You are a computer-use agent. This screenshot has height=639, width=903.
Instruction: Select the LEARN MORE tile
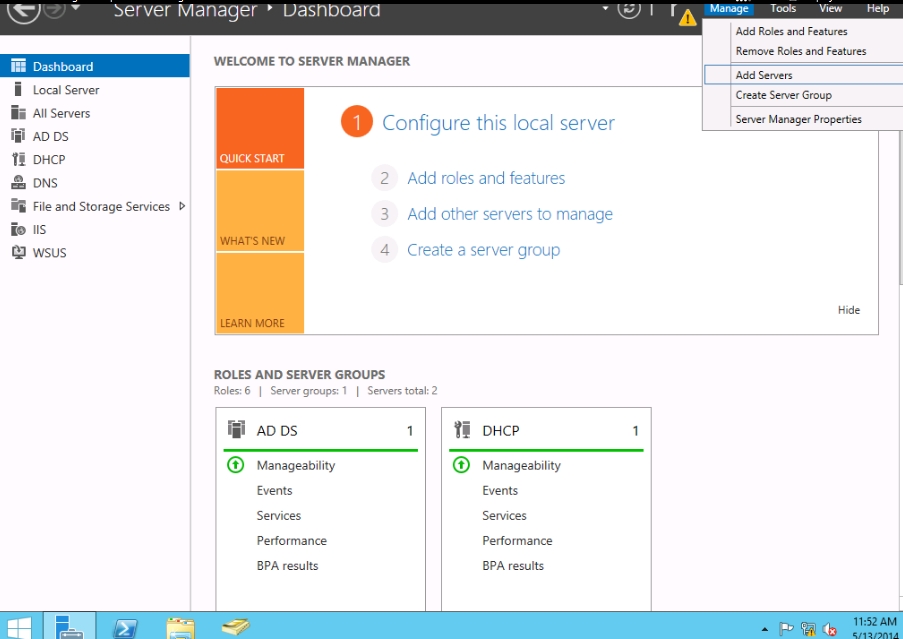(260, 293)
